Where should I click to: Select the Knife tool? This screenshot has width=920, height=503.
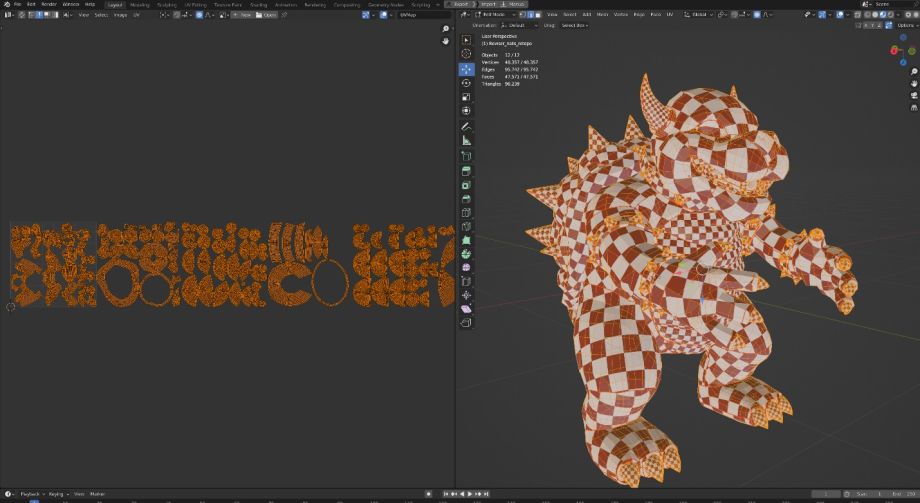click(466, 227)
